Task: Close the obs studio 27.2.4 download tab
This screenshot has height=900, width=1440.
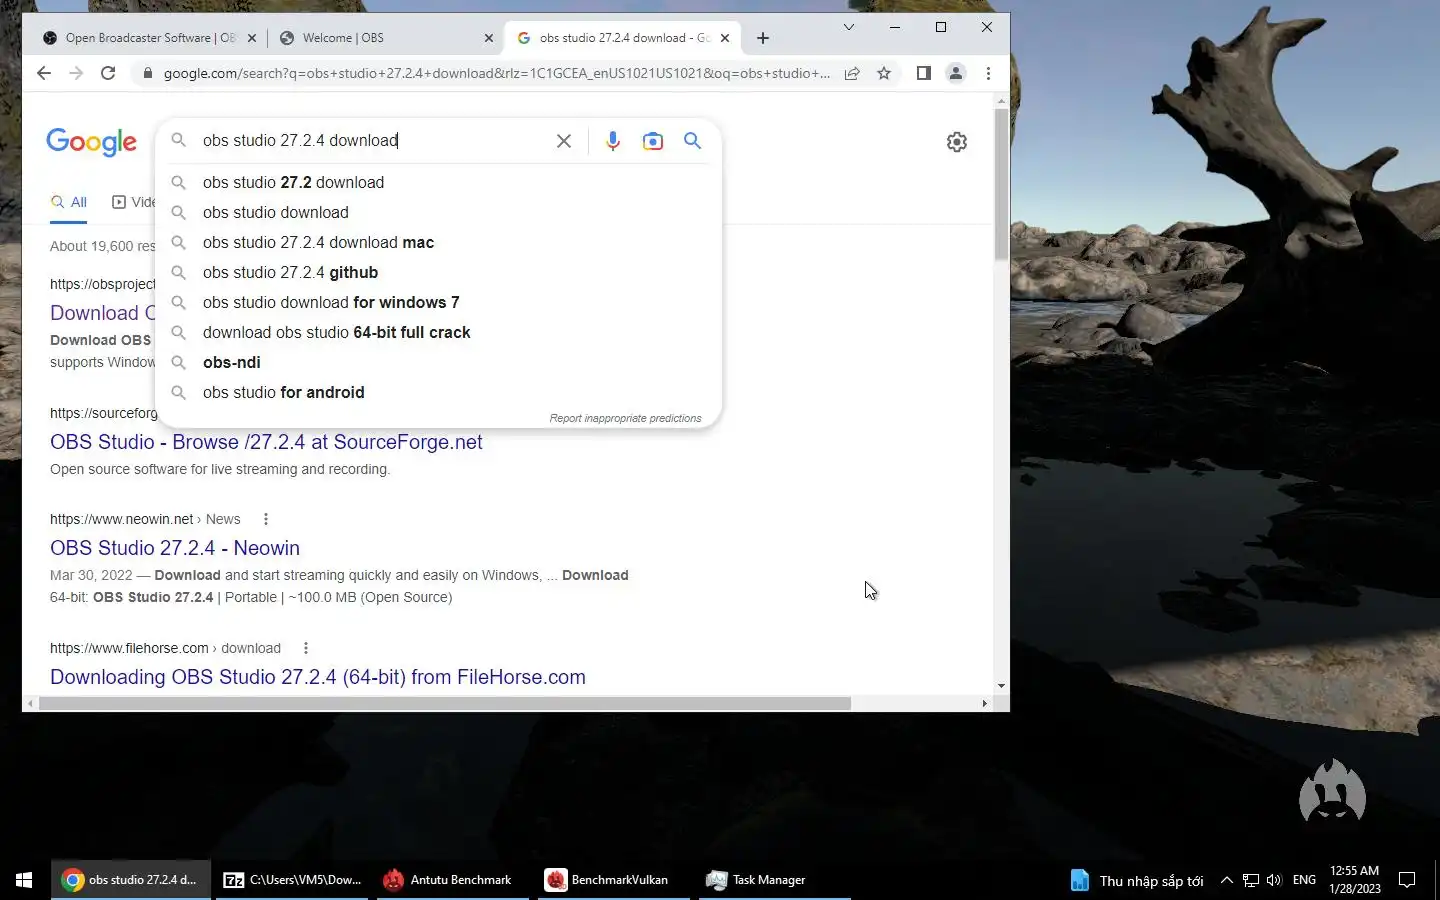Action: [725, 38]
